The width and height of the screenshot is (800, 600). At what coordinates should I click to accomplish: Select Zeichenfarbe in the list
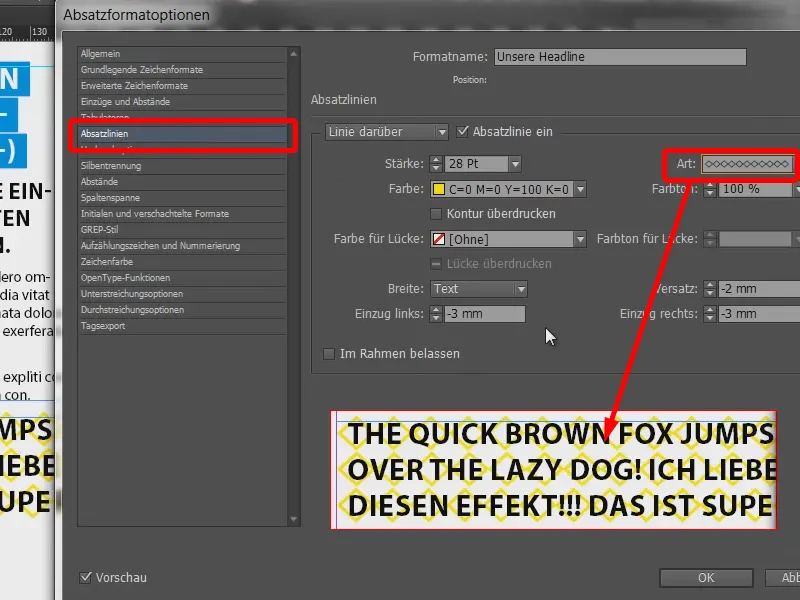point(182,262)
